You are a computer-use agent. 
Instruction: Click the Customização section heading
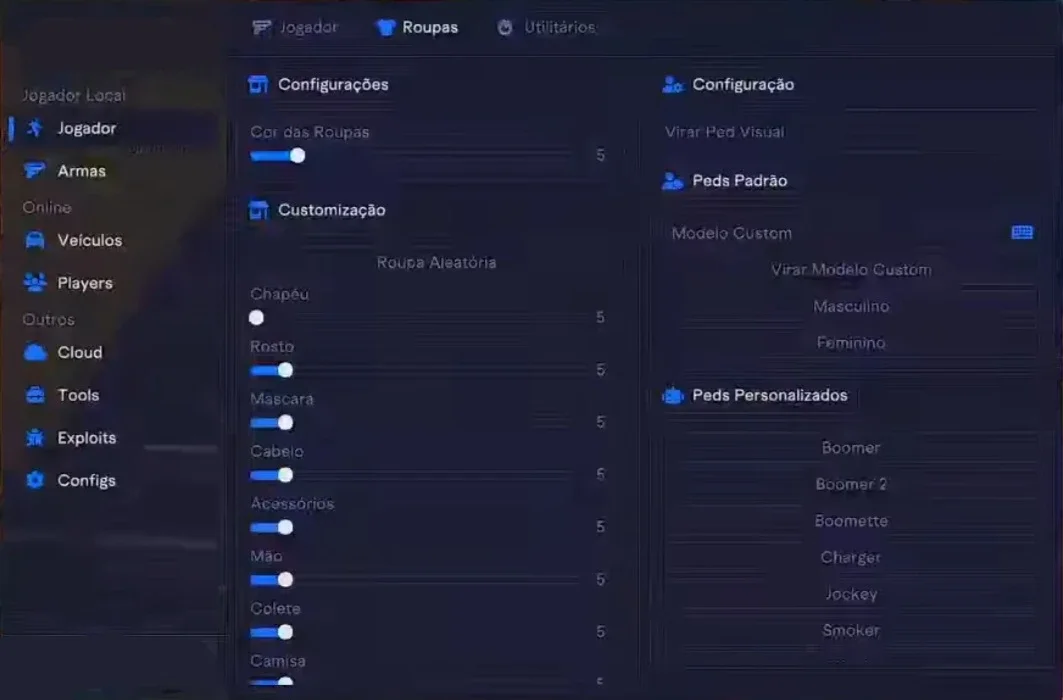click(x=332, y=210)
